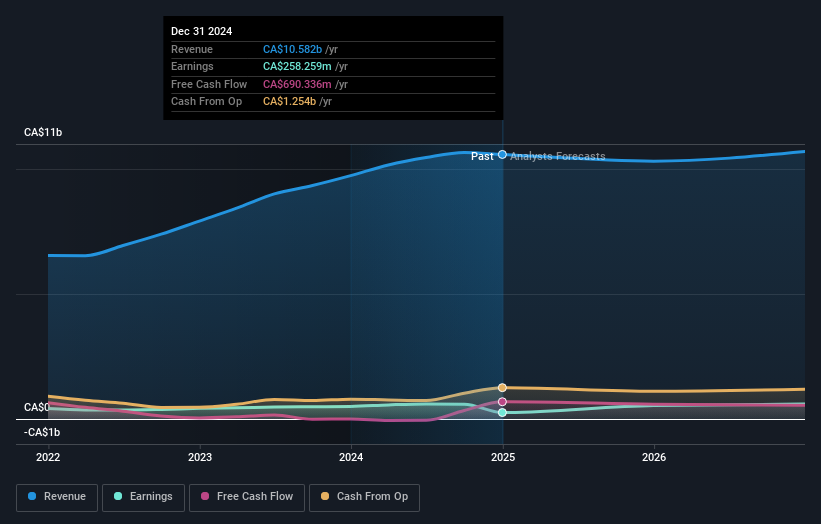Toggle the Free Cash Flow legend button
This screenshot has height=524, width=821.
(247, 497)
